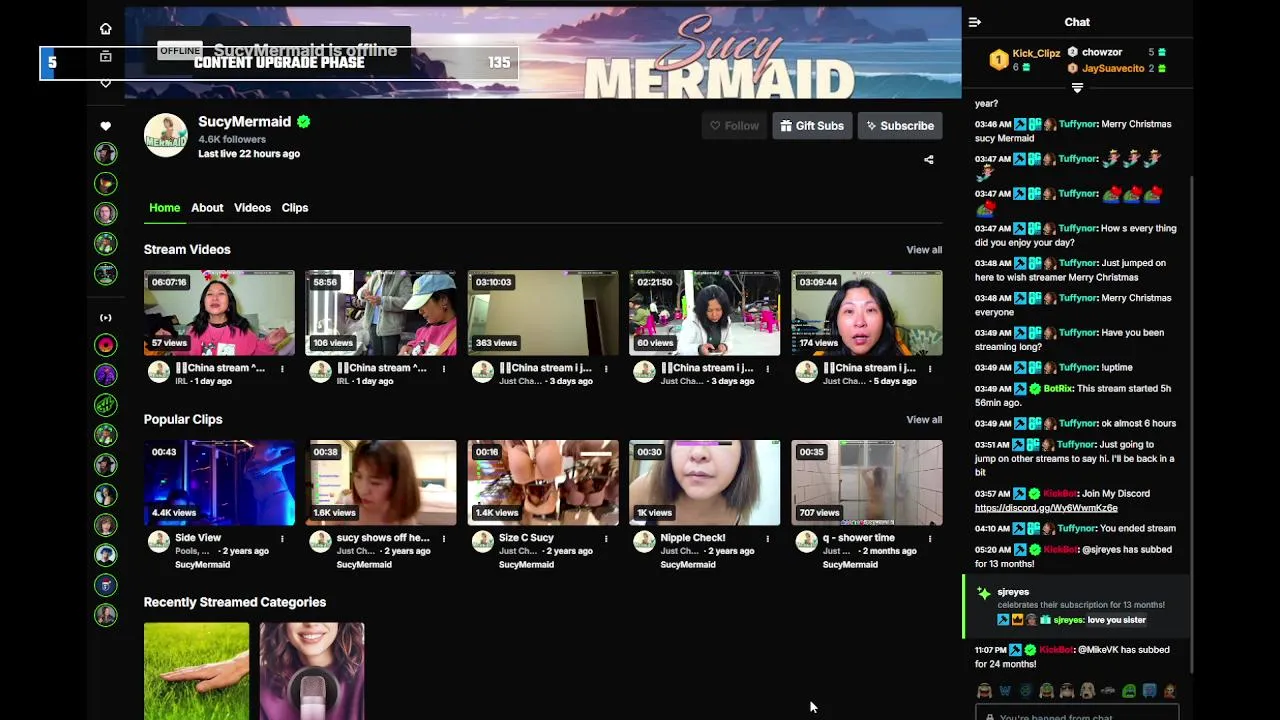Click crown badge in sjreyes highlighted message
The width and height of the screenshot is (1280, 720).
point(1017,620)
